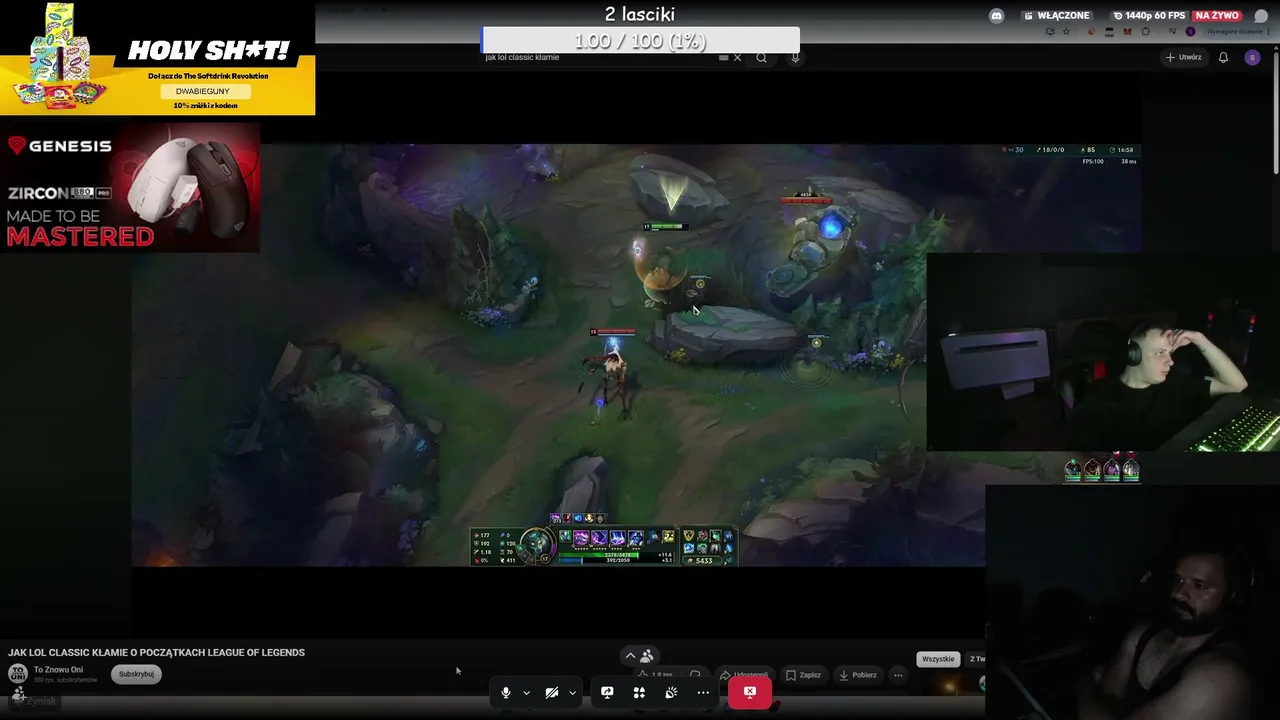
Task: Start voice search with microphone icon
Action: pos(795,57)
